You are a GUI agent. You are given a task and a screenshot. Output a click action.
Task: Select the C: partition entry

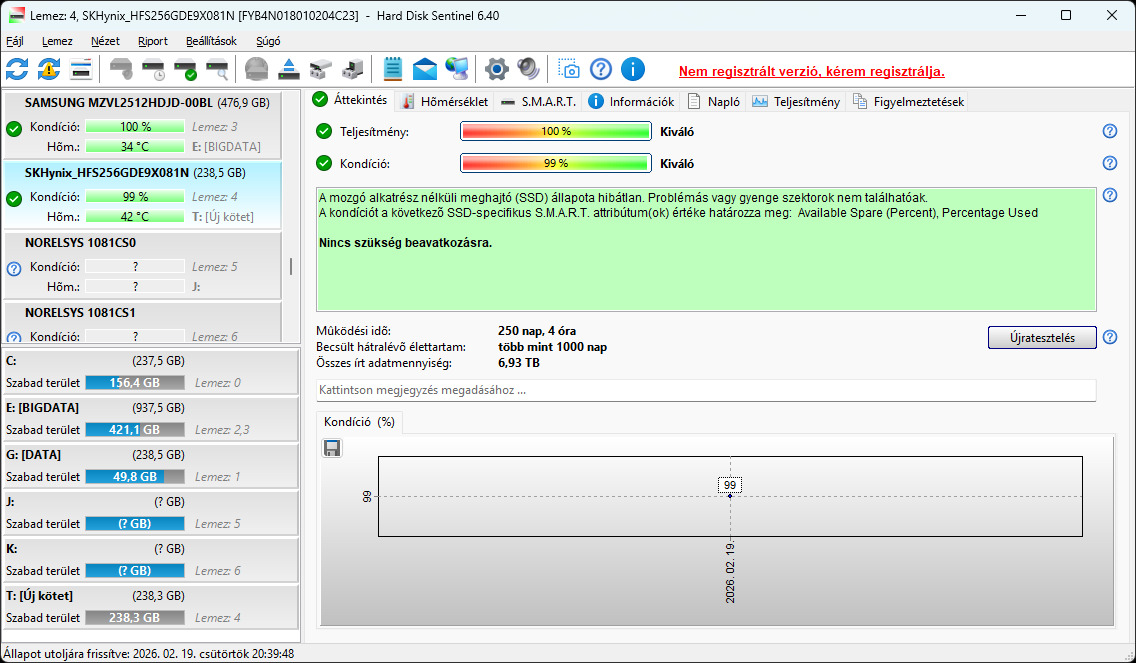pyautogui.click(x=151, y=372)
